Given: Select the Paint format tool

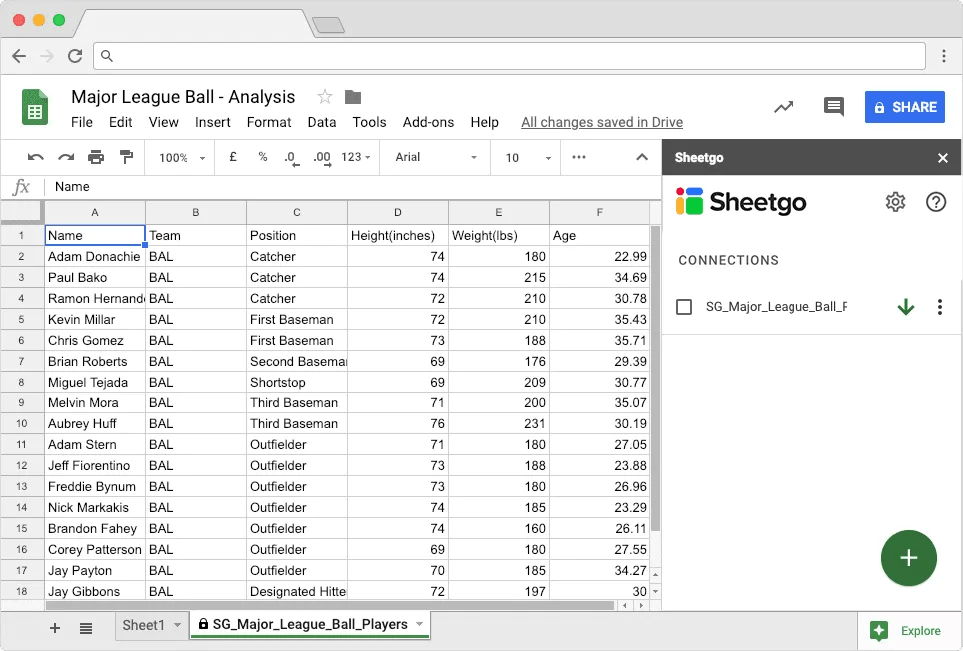Looking at the screenshot, I should 124,157.
